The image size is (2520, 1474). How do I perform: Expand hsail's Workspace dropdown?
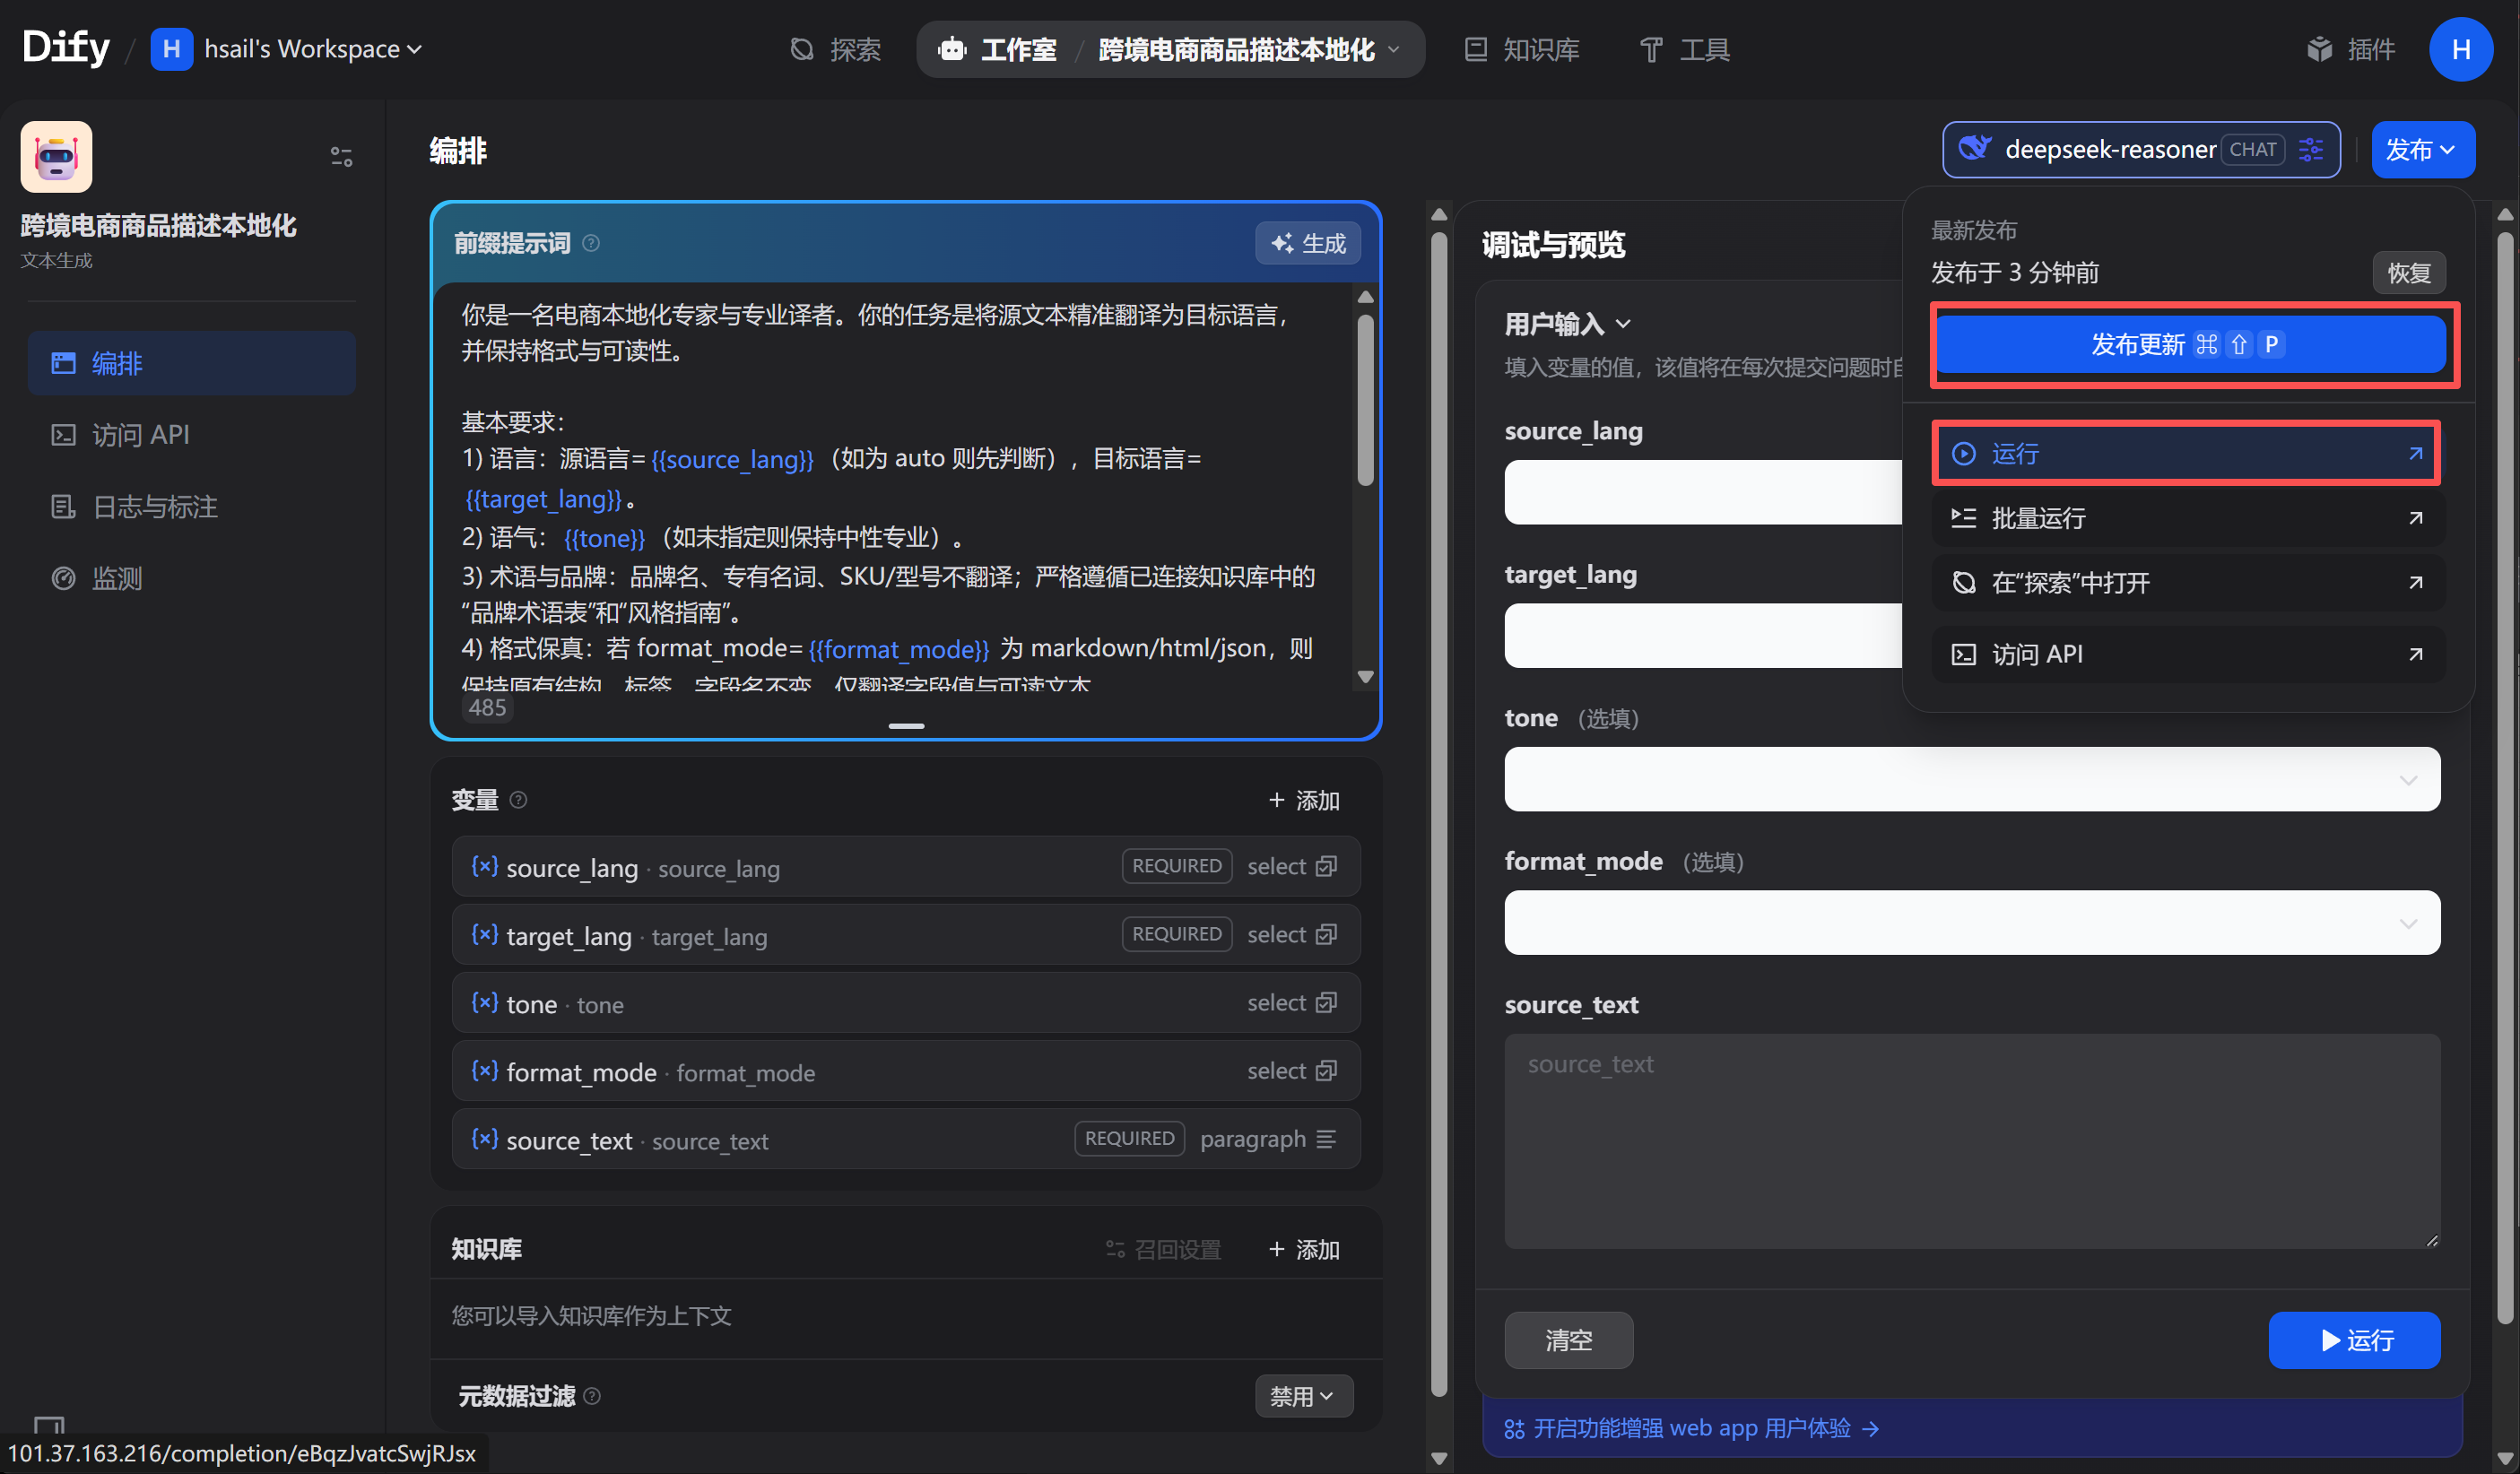tap(313, 49)
